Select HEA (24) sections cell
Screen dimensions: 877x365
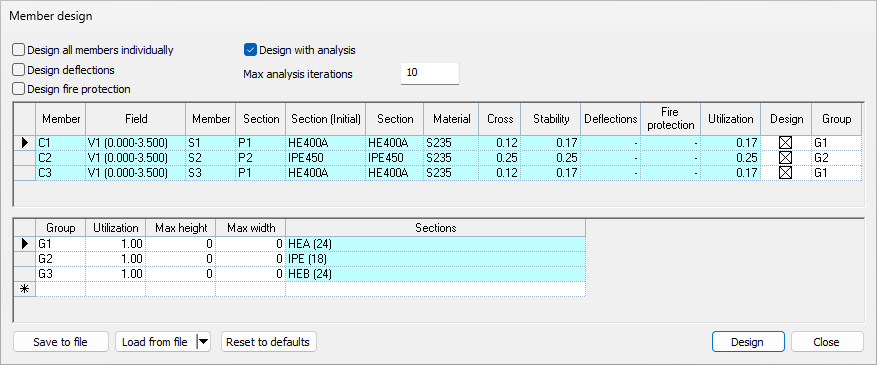pyautogui.click(x=436, y=244)
